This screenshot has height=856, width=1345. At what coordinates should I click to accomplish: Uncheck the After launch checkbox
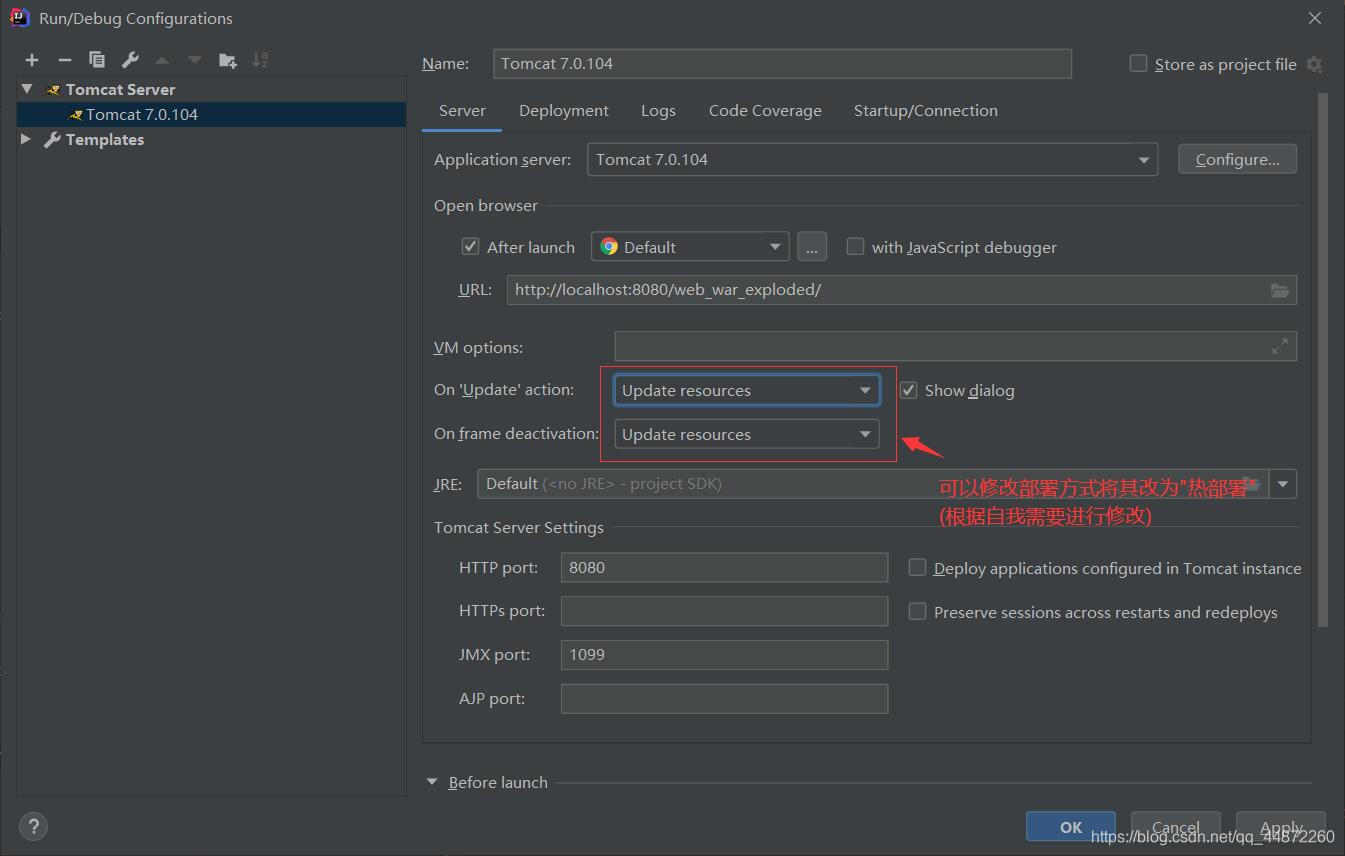(470, 246)
